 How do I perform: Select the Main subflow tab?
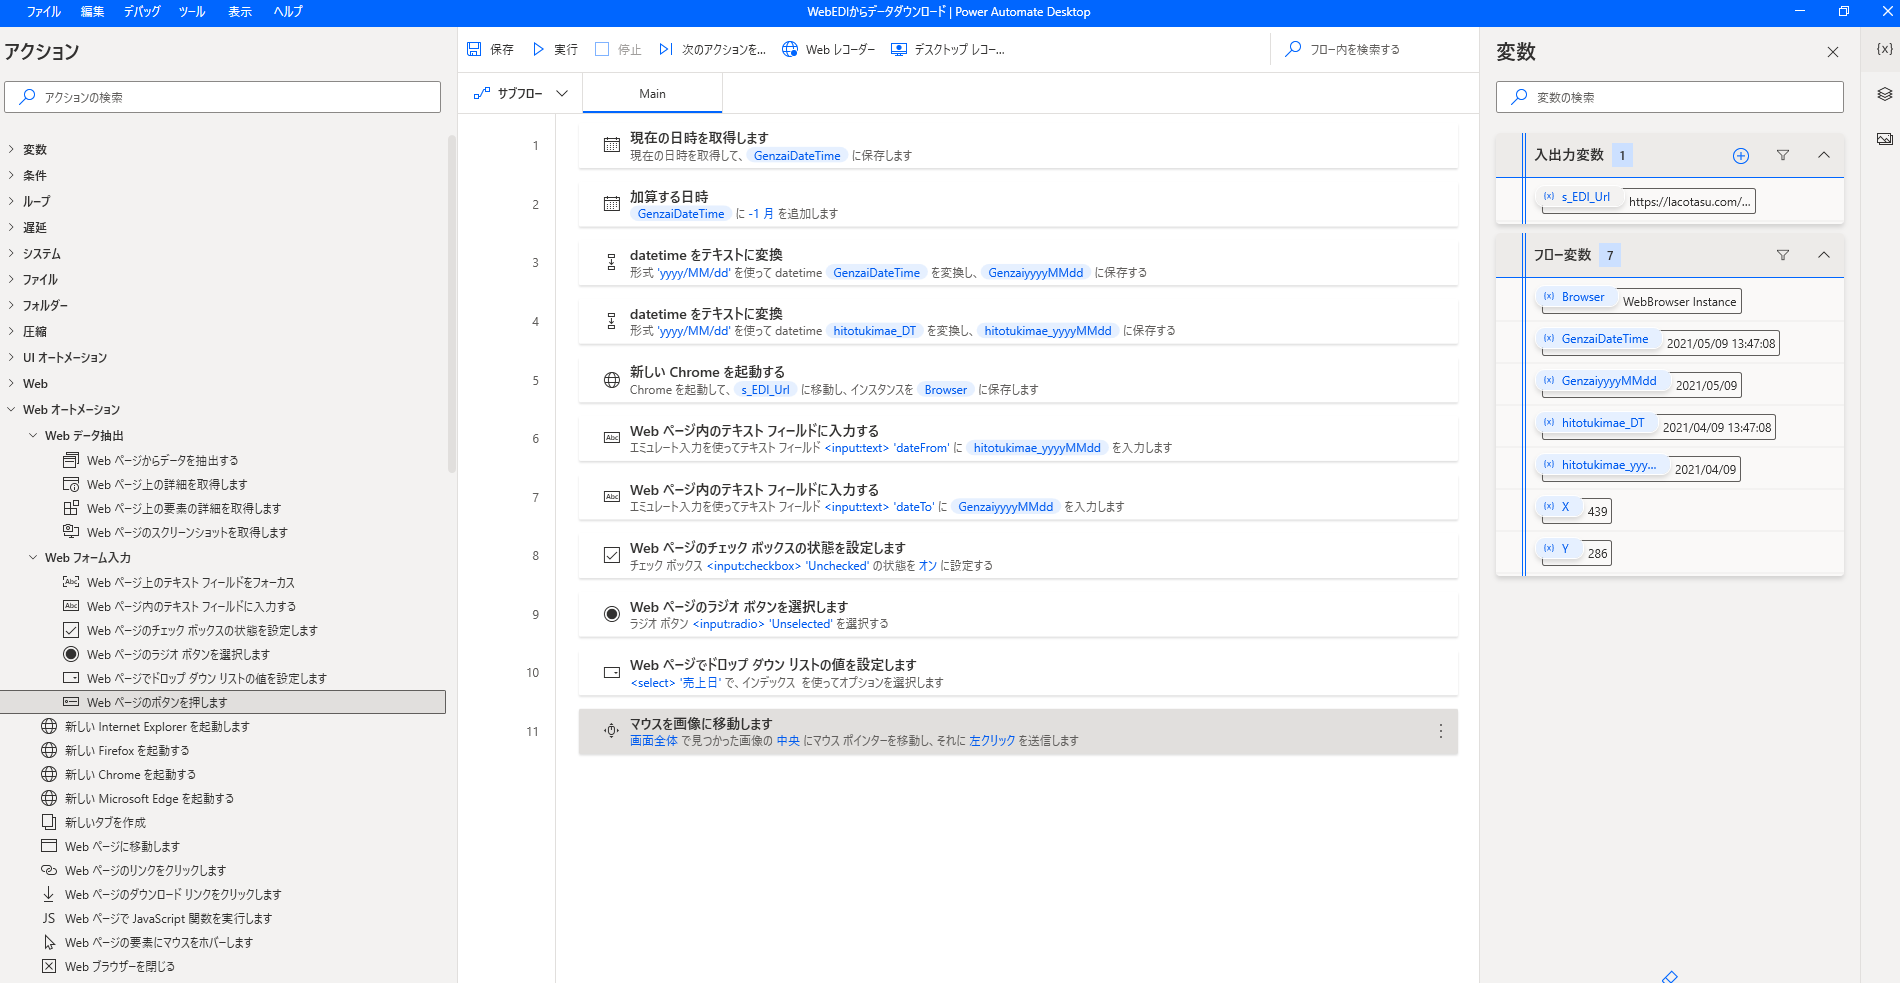[x=652, y=93]
